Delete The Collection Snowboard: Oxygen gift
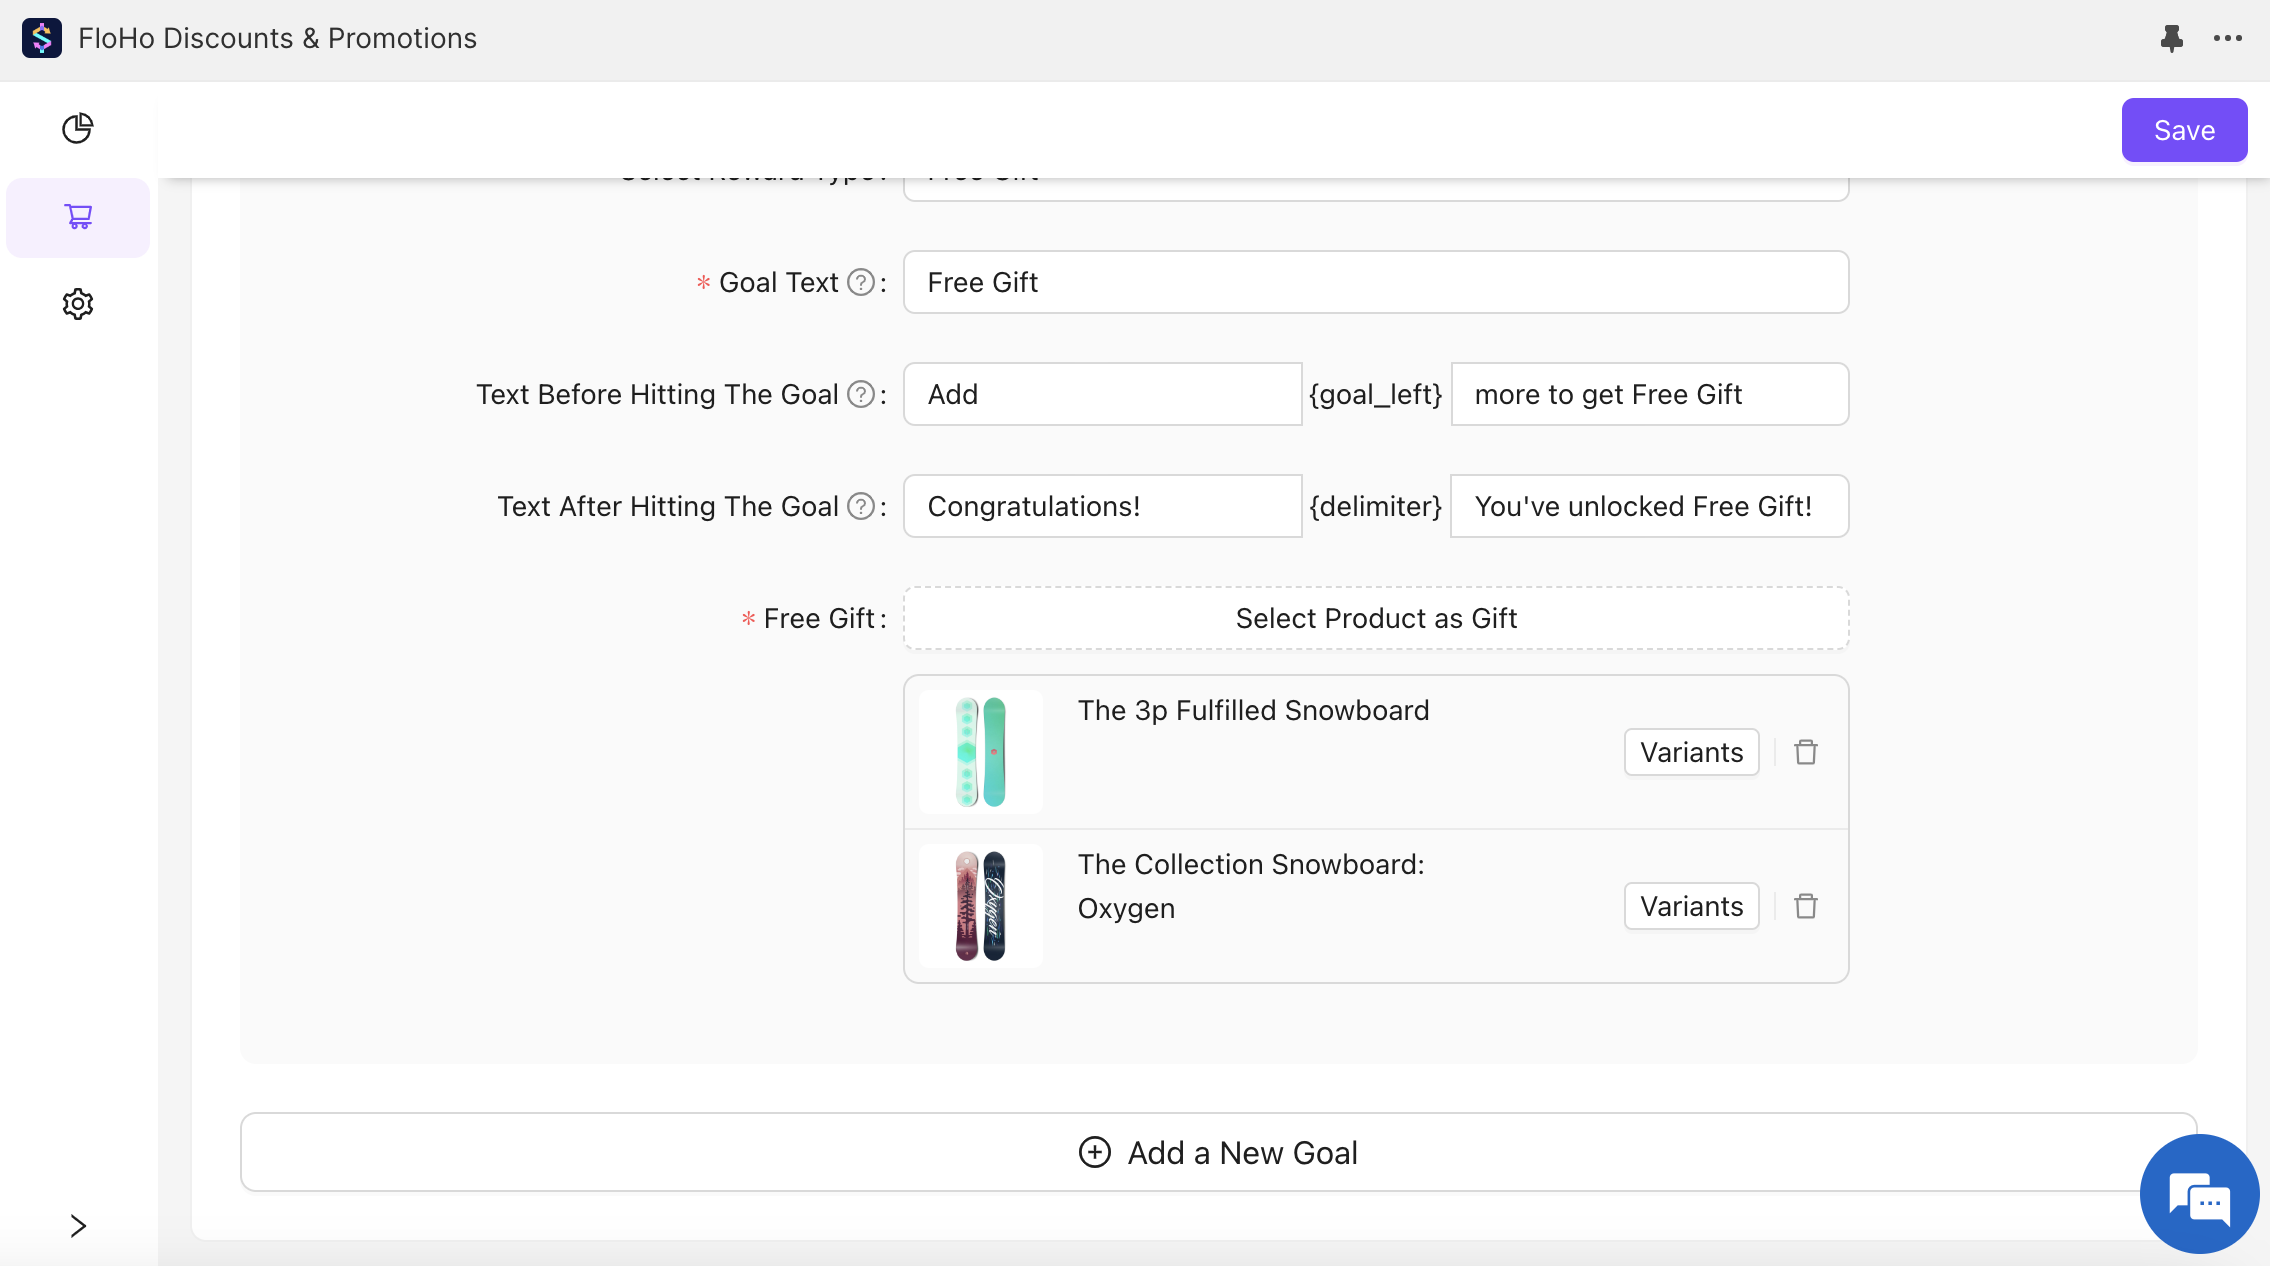The width and height of the screenshot is (2270, 1266). tap(1805, 906)
